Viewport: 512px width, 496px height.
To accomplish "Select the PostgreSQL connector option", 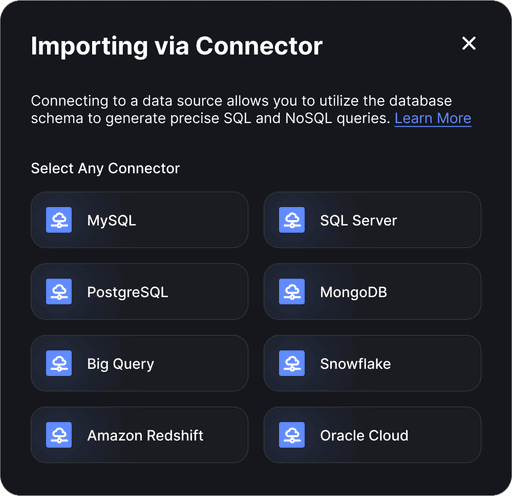I will pos(139,292).
